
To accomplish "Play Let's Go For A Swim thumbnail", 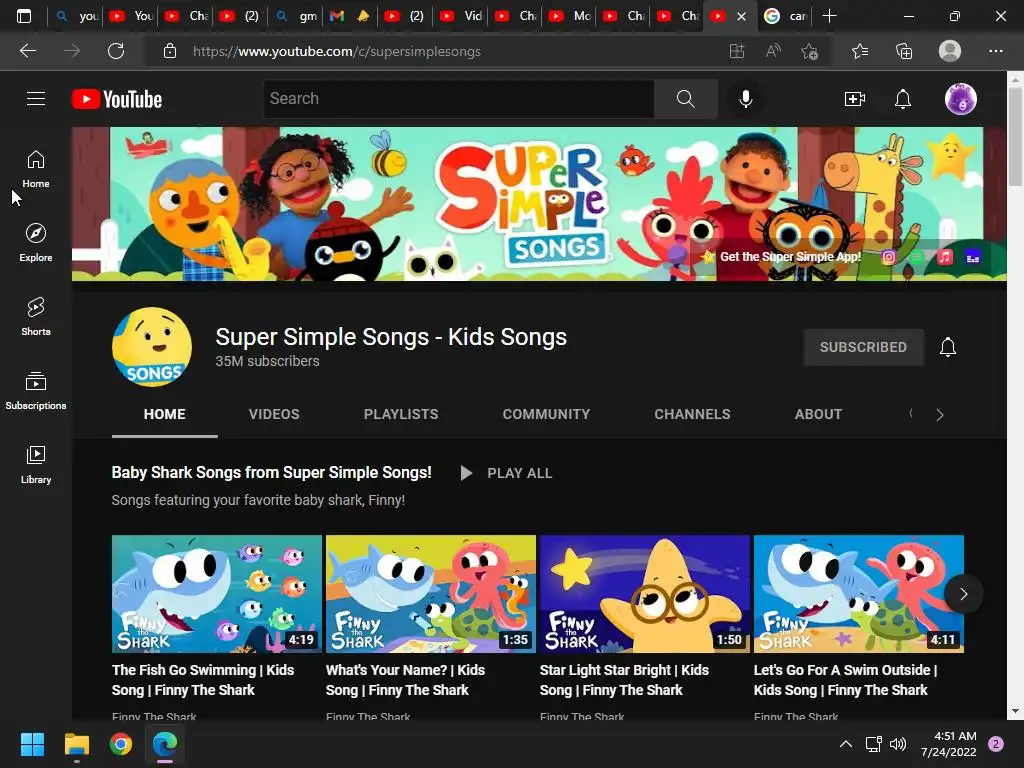I will click(x=859, y=594).
